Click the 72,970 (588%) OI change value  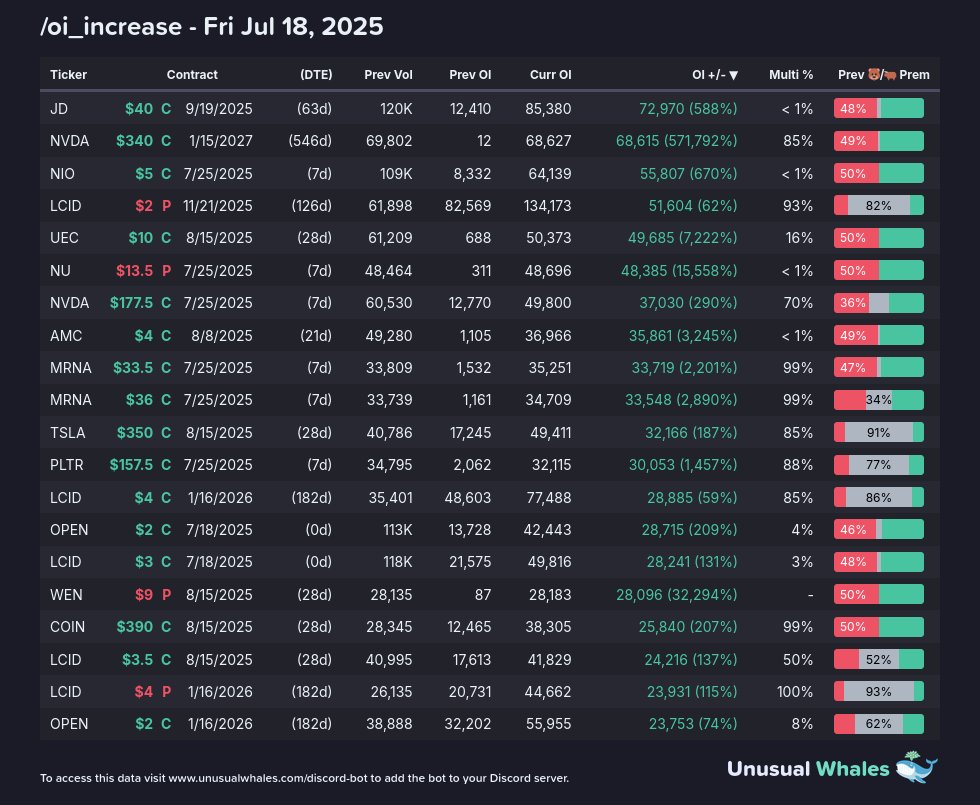click(x=688, y=109)
